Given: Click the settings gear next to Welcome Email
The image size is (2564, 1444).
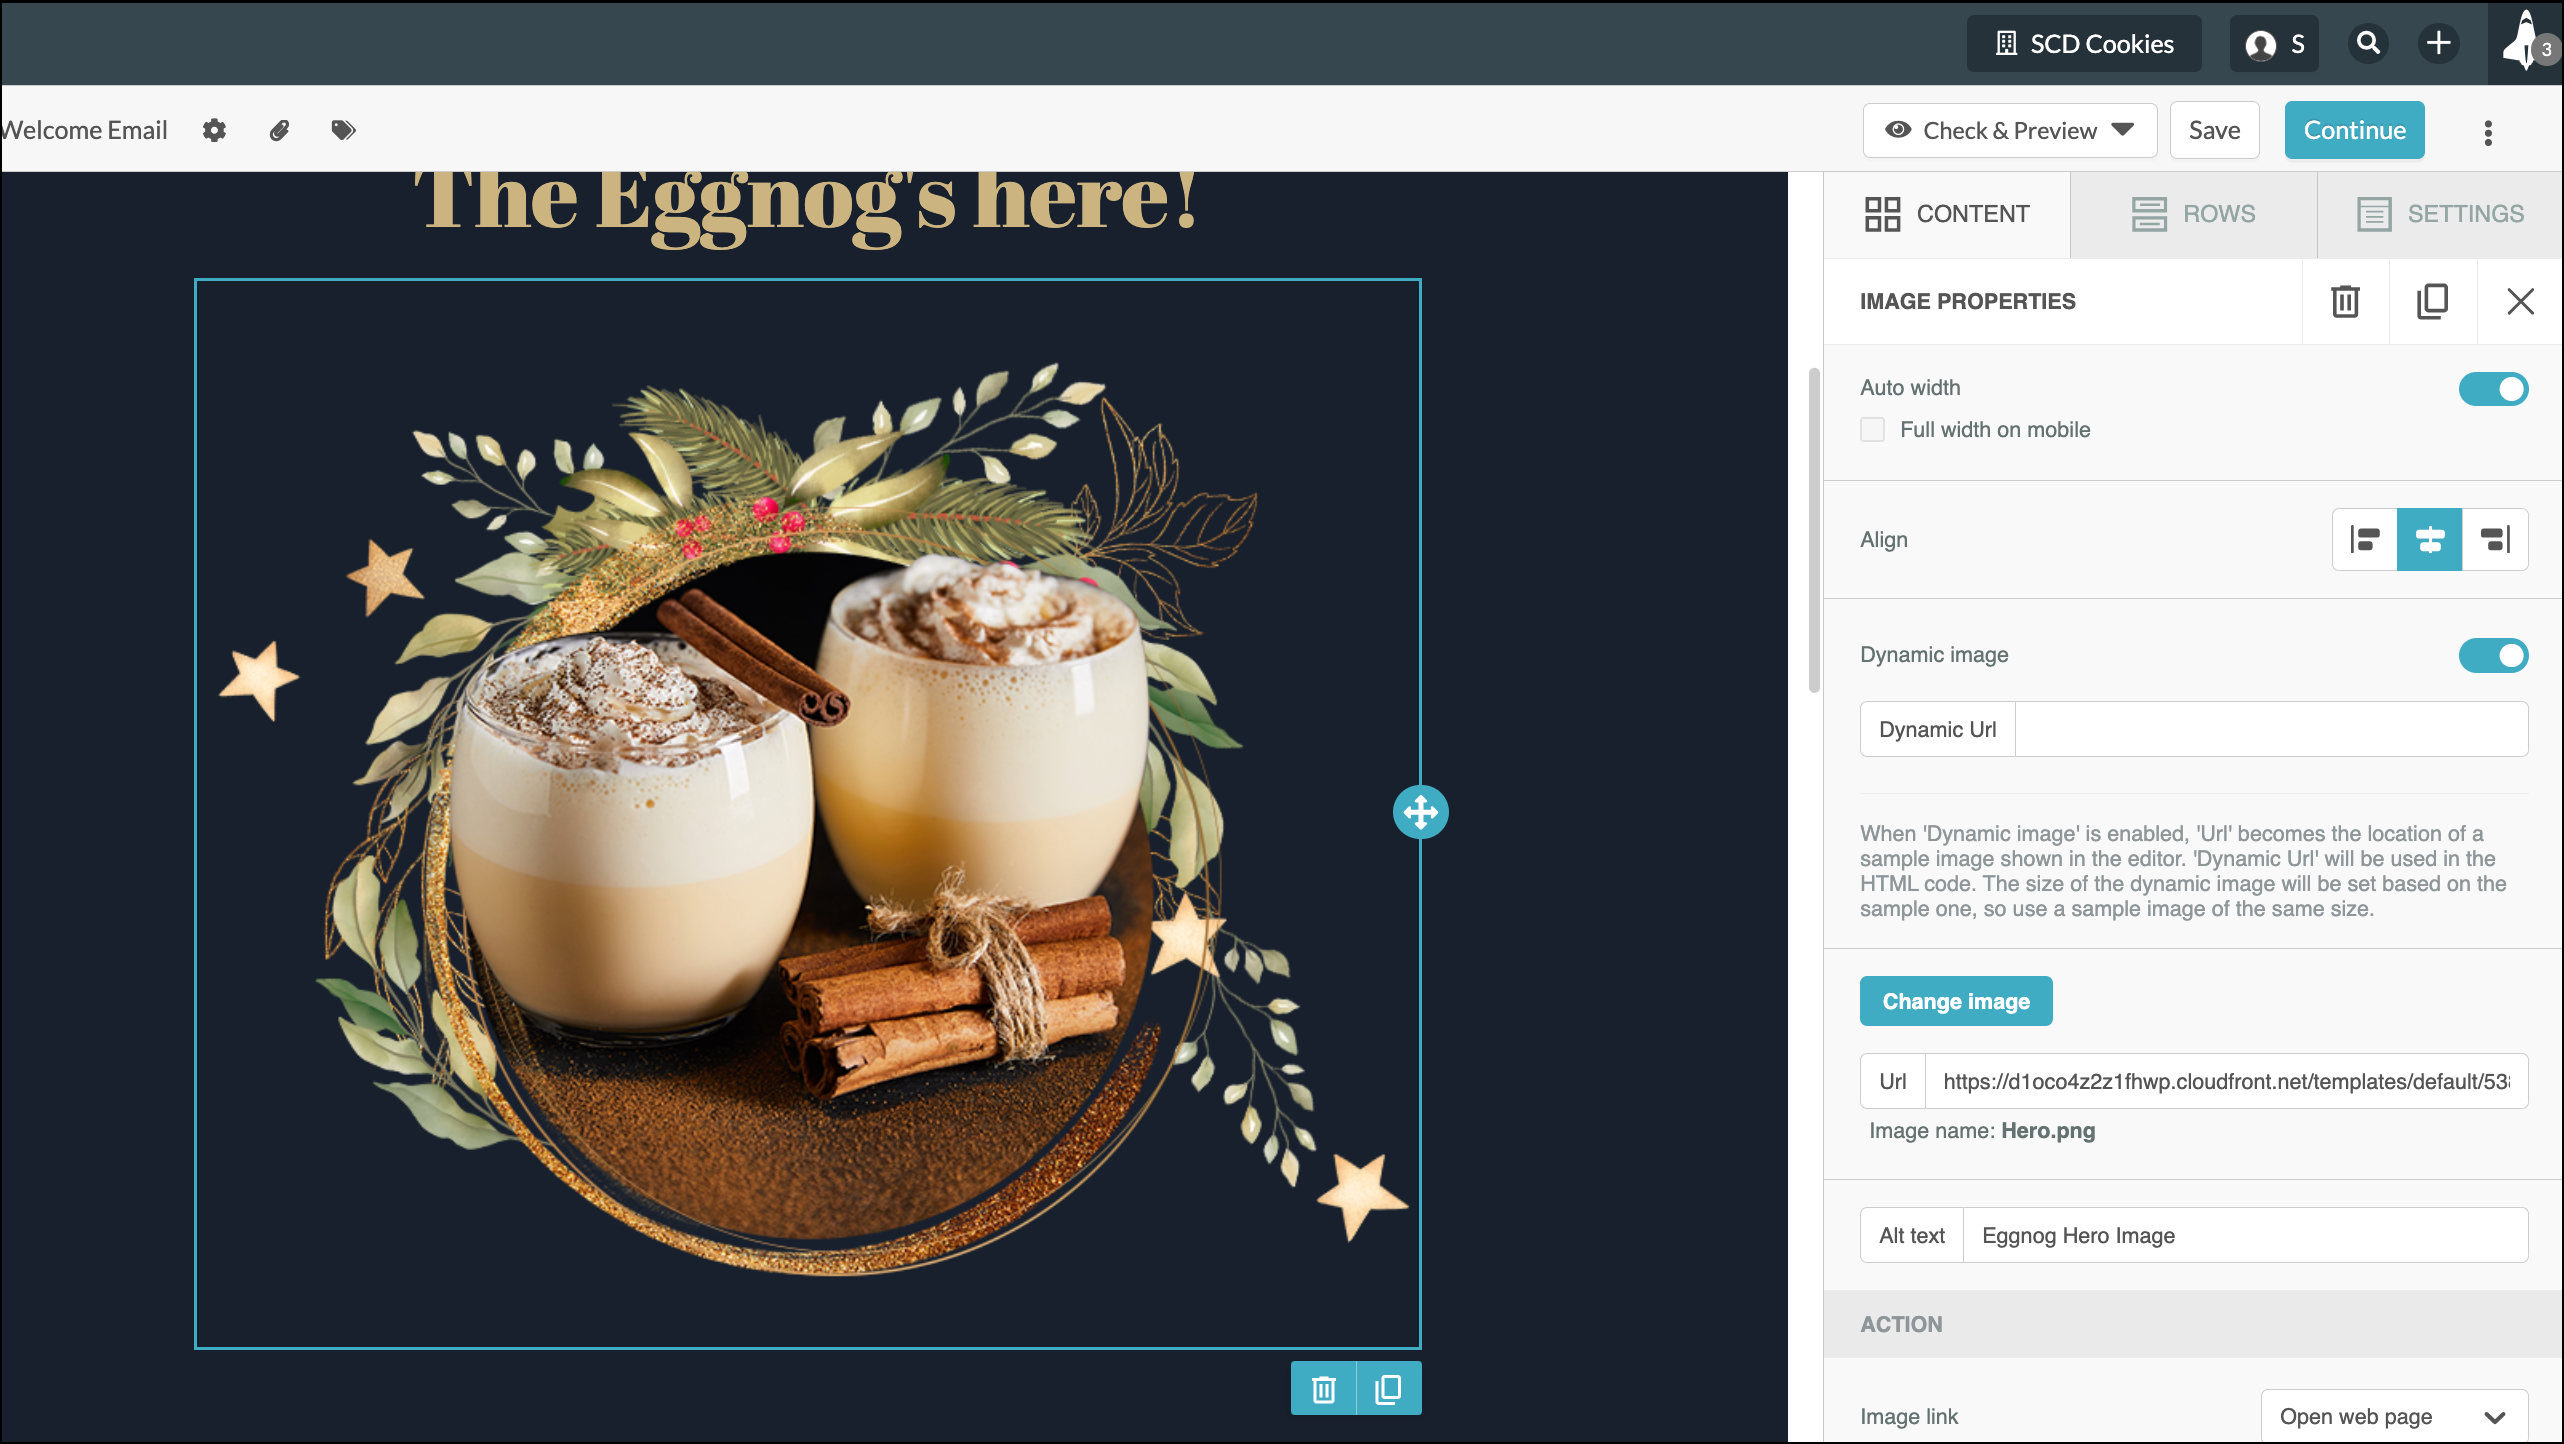Looking at the screenshot, I should [x=214, y=130].
